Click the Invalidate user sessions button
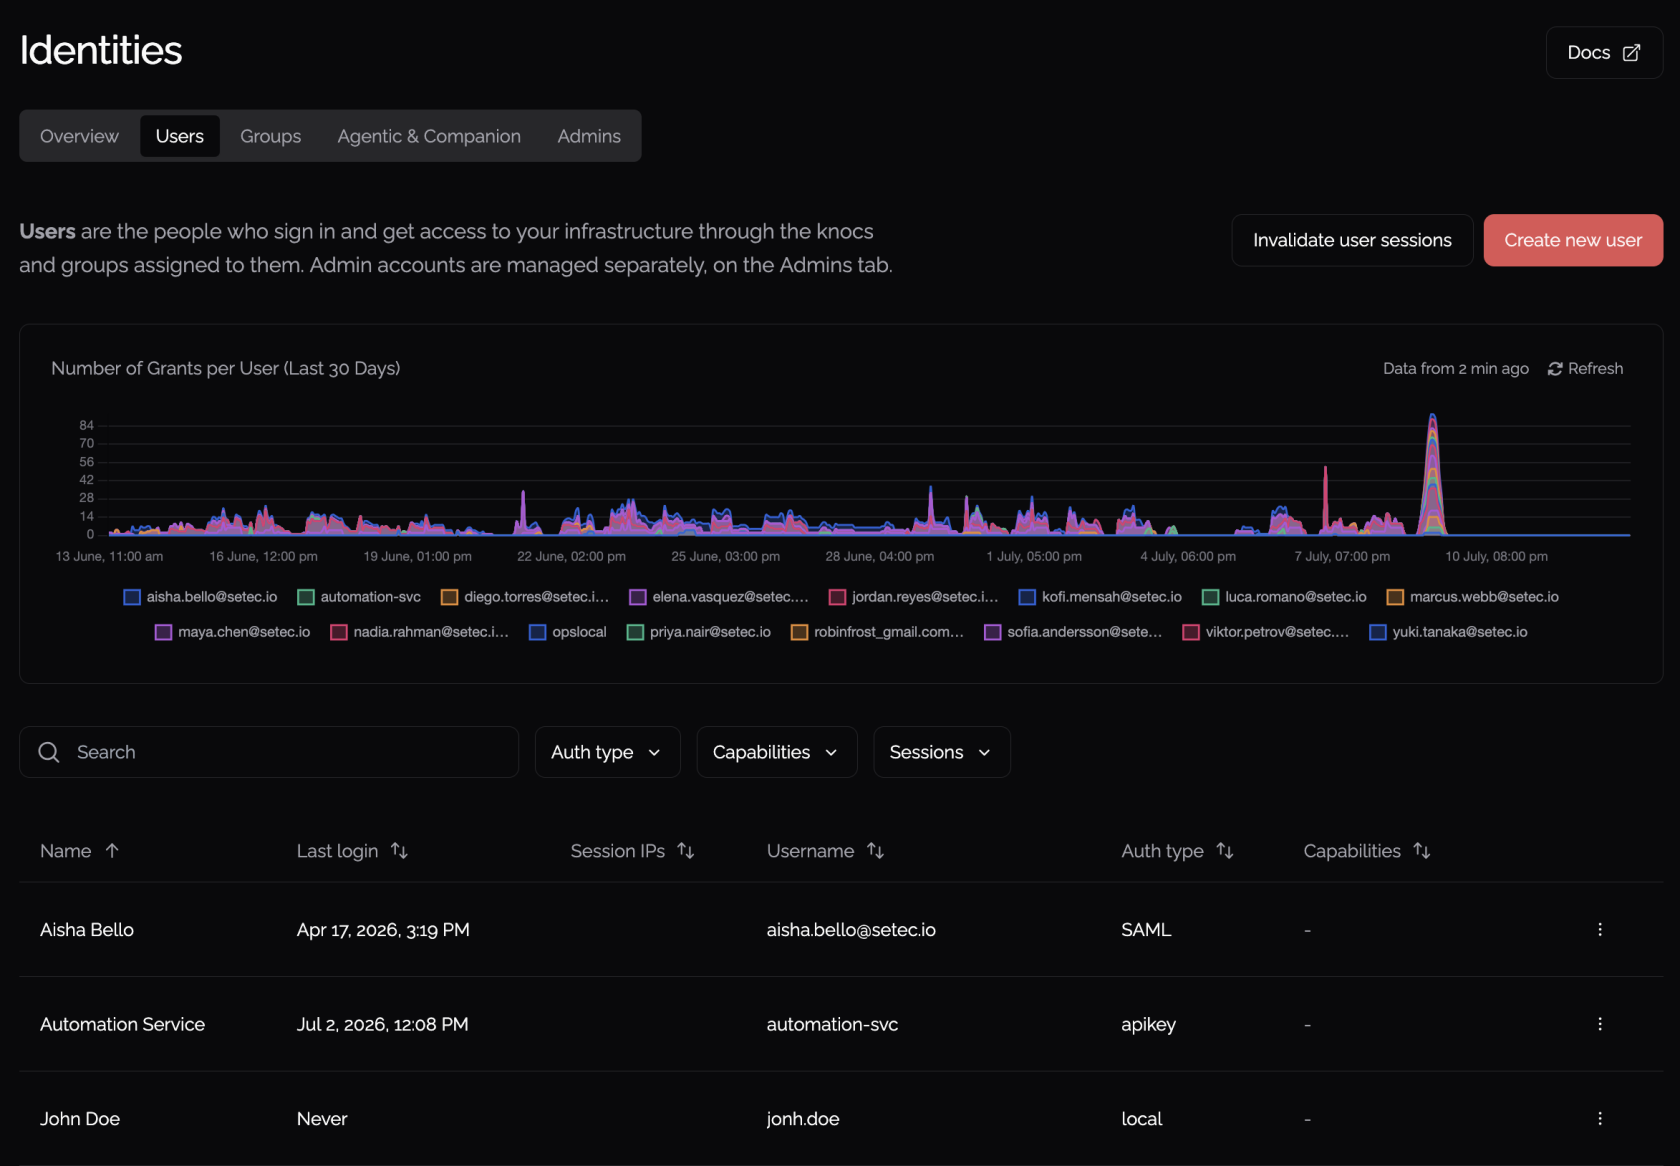Screen dimensions: 1680x1166 (x=1352, y=240)
